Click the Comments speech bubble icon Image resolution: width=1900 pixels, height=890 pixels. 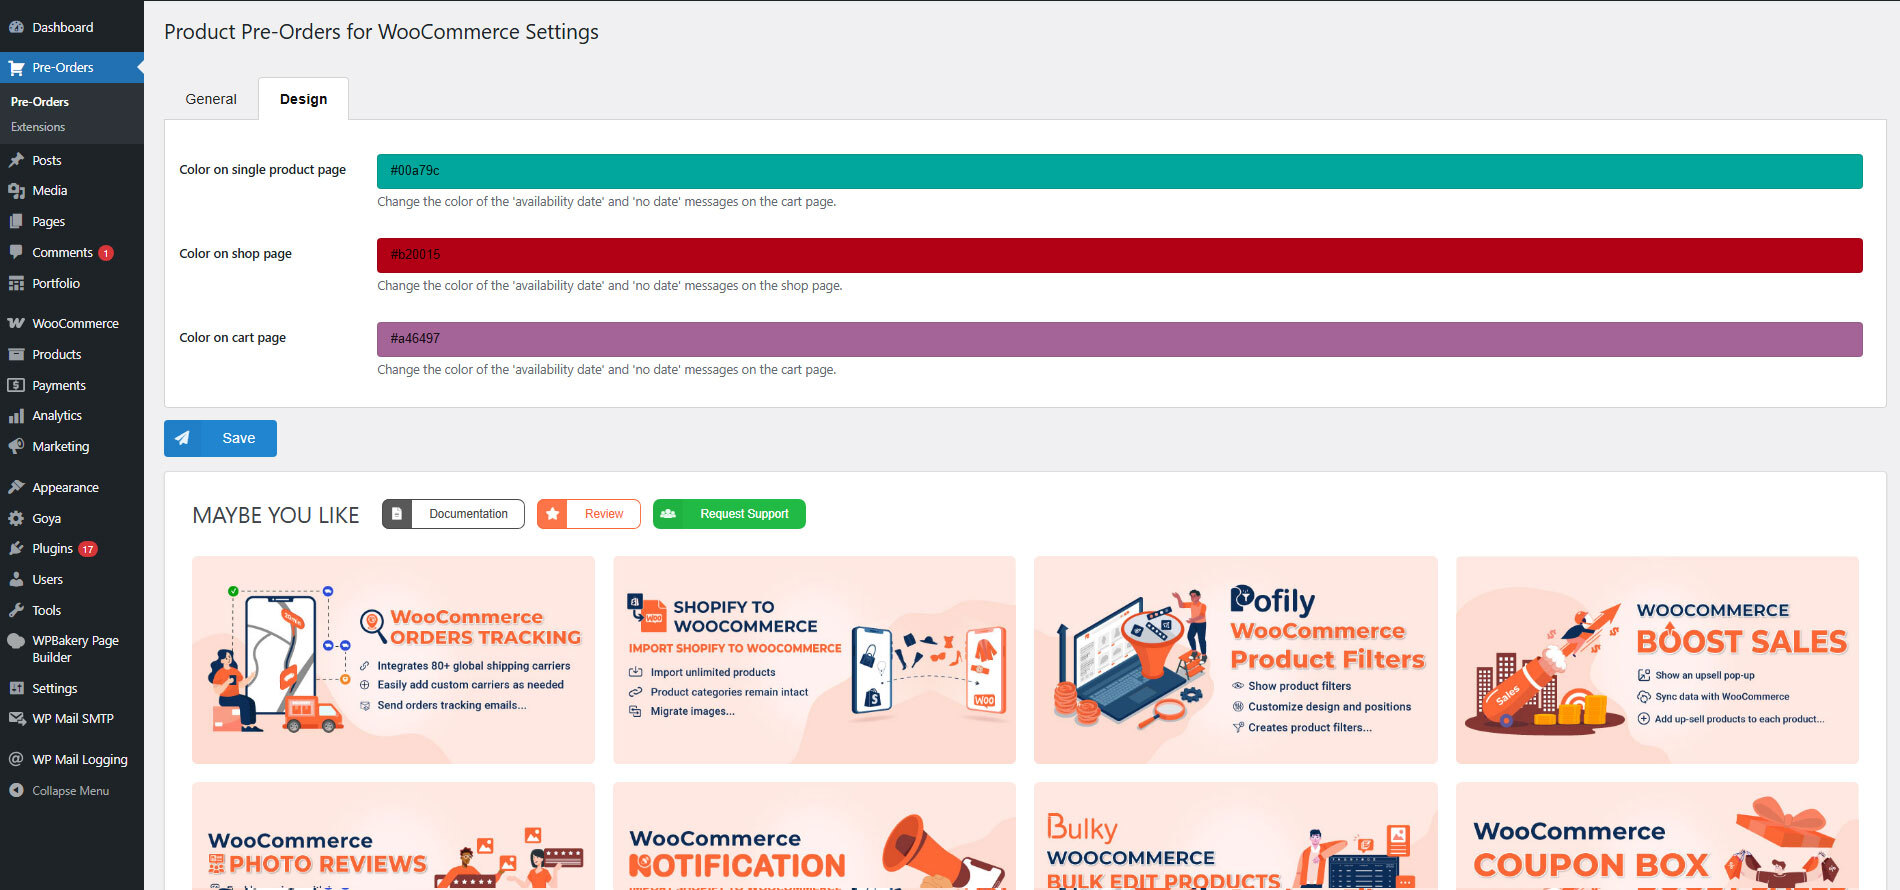tap(16, 252)
